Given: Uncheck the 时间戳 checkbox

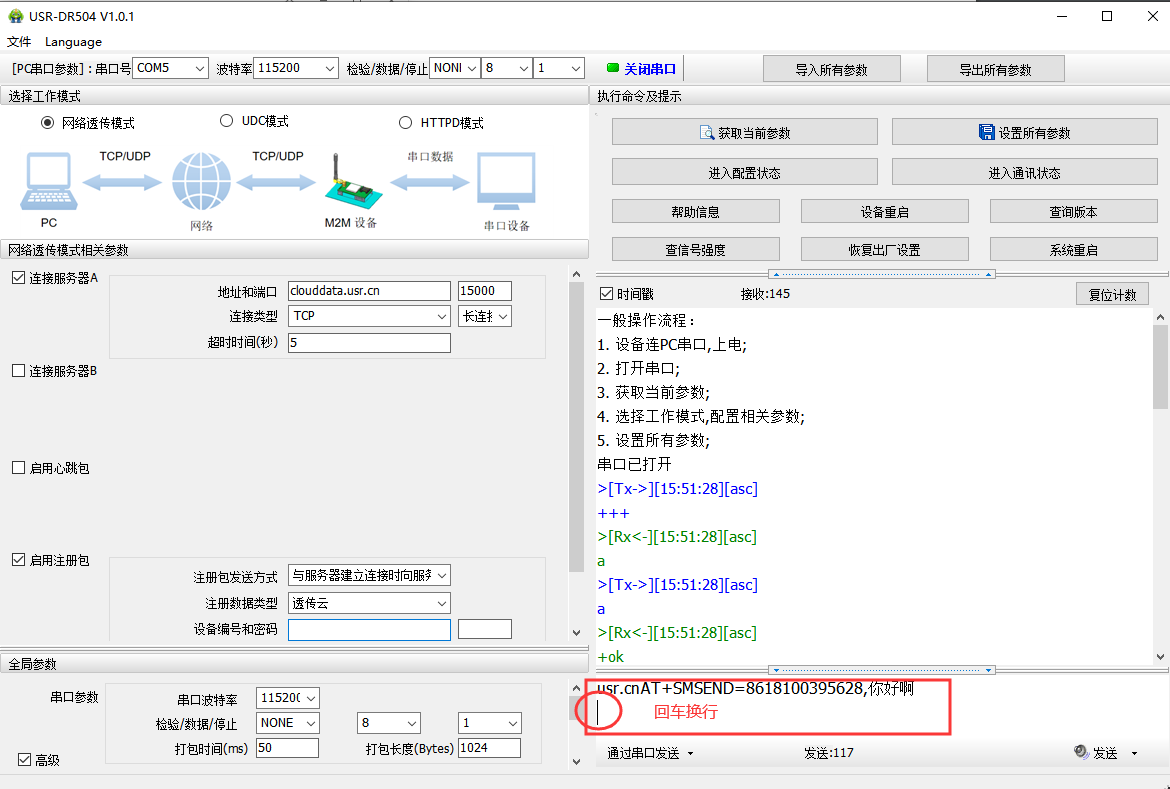Looking at the screenshot, I should coord(606,294).
